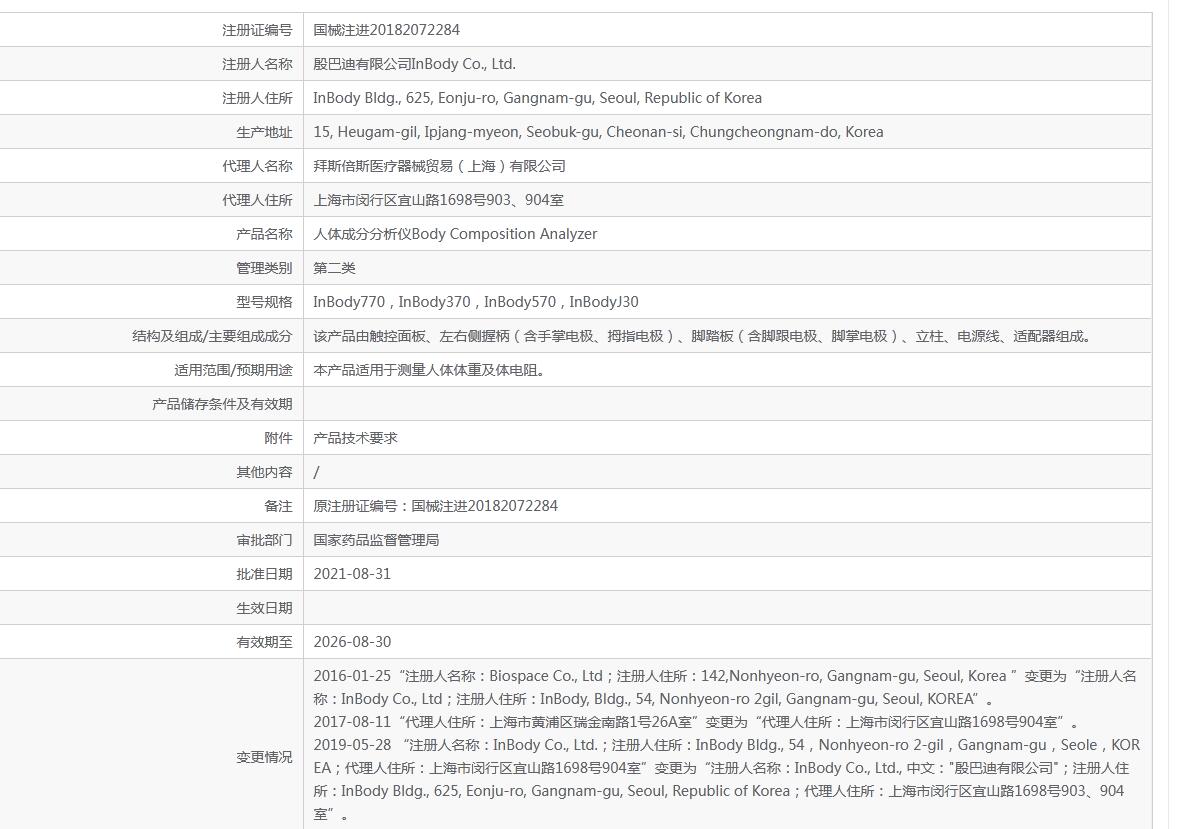Select approval date 2021-08-31
Viewport: 1179px width, 829px height.
pyautogui.click(x=352, y=574)
